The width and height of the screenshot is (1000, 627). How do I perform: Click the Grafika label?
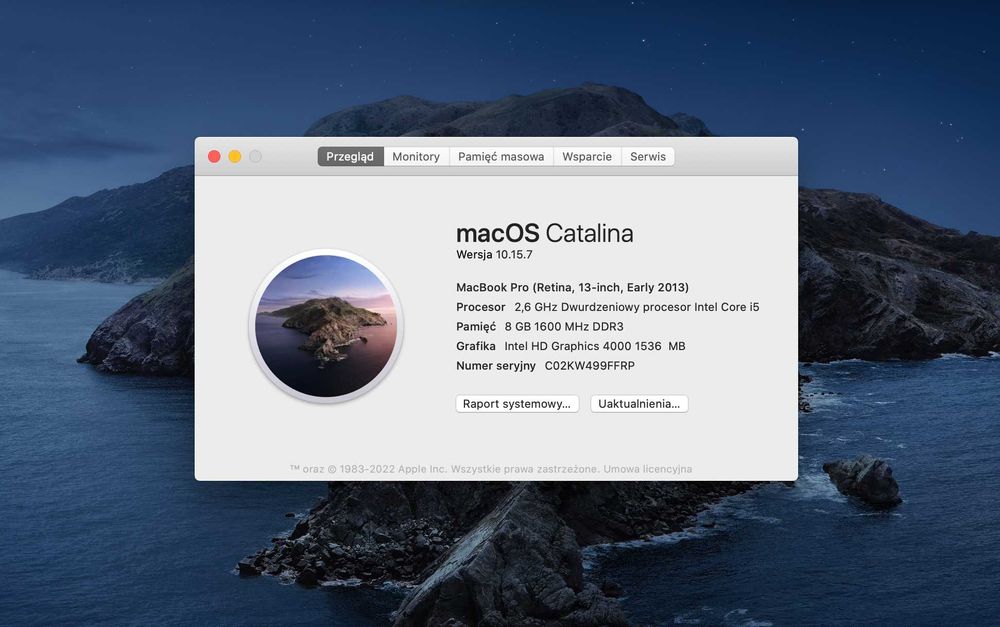click(476, 346)
